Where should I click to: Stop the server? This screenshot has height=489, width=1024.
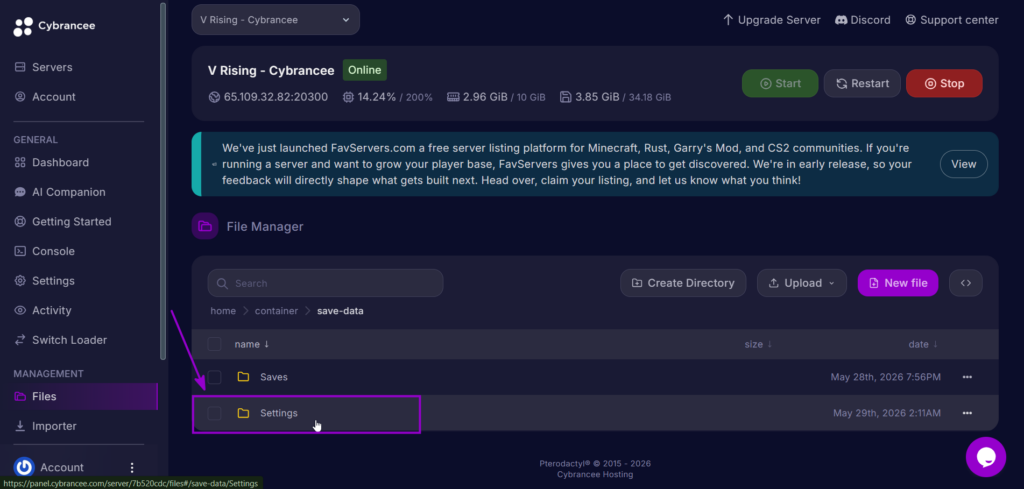[x=944, y=84]
